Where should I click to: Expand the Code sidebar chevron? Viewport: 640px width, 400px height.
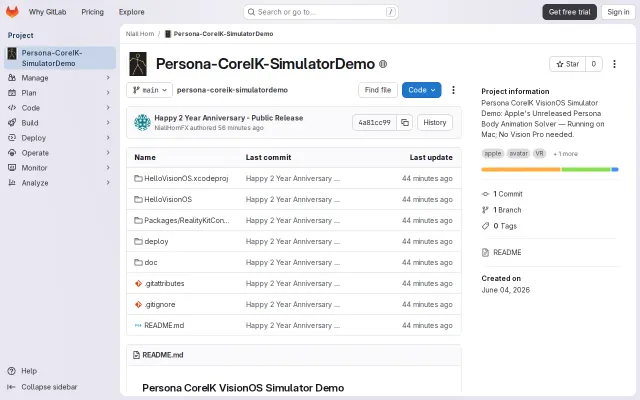[108, 108]
